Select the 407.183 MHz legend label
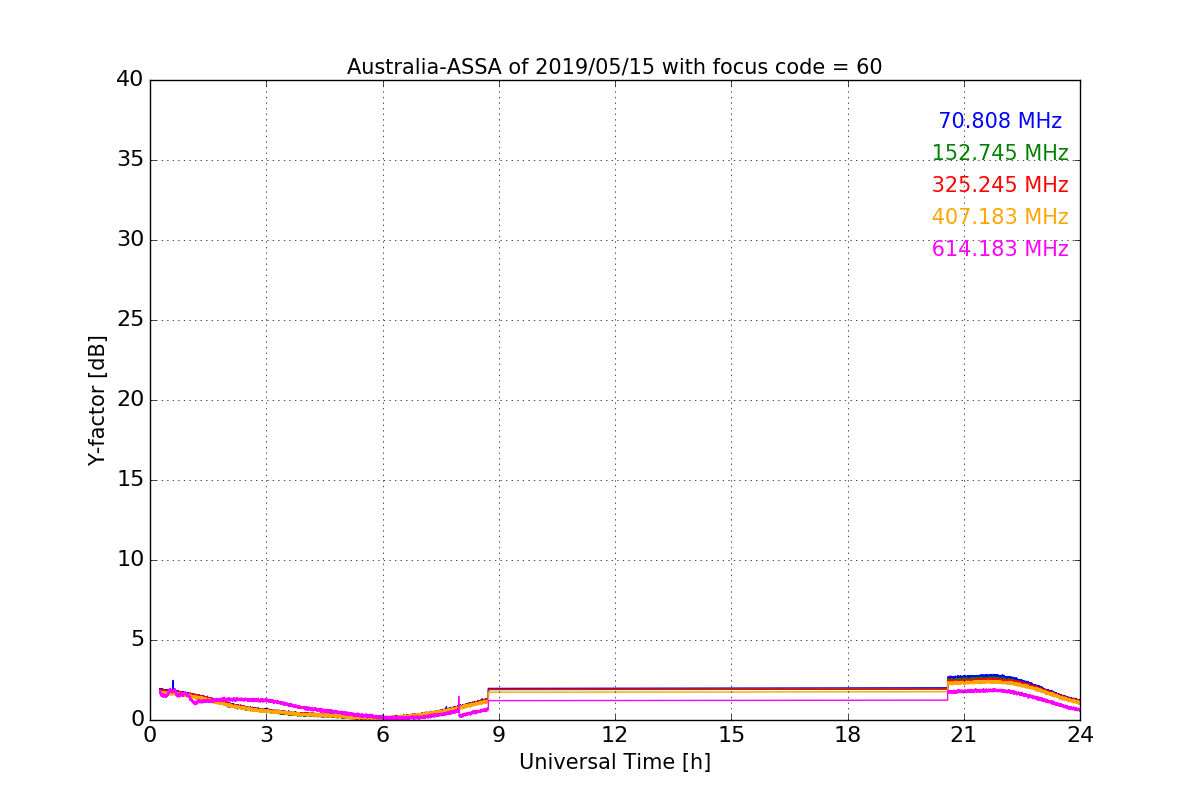The height and width of the screenshot is (800, 1200). point(1000,217)
